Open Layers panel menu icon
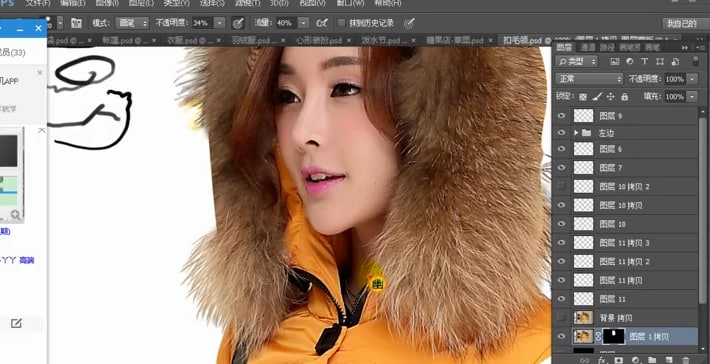This screenshot has height=364, width=710. pos(700,48)
